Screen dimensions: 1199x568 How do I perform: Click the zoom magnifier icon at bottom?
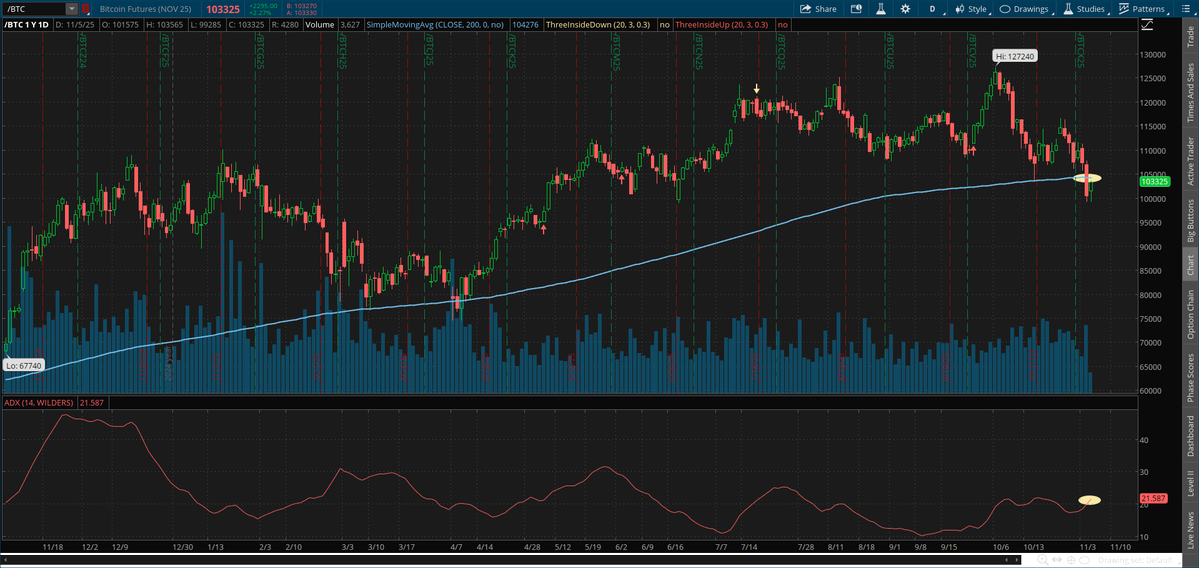[x=1041, y=561]
